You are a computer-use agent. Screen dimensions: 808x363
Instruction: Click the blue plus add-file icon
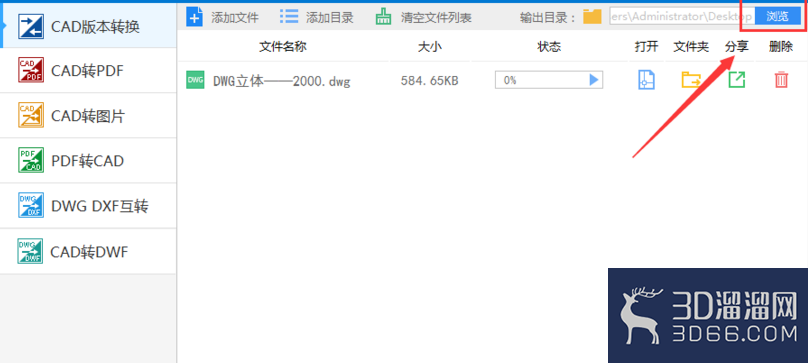[x=194, y=16]
